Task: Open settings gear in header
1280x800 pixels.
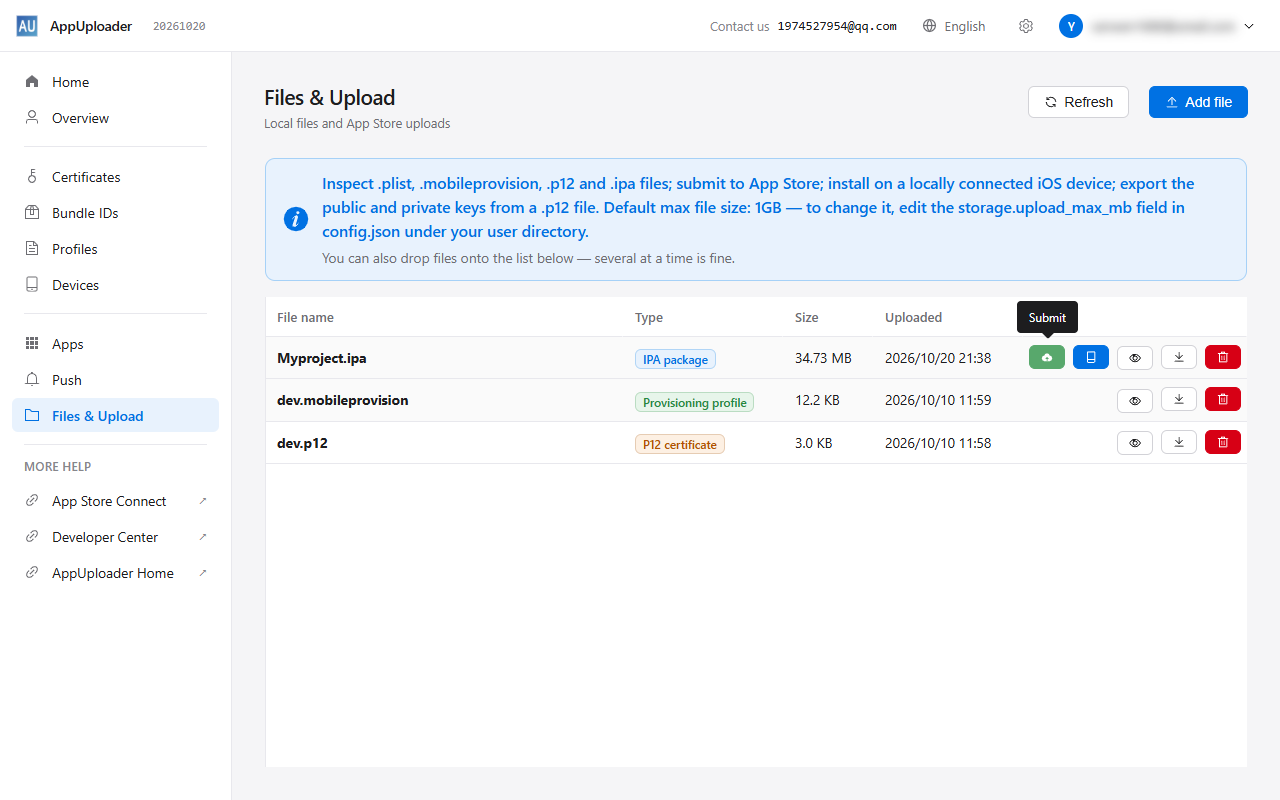Action: (x=1026, y=26)
